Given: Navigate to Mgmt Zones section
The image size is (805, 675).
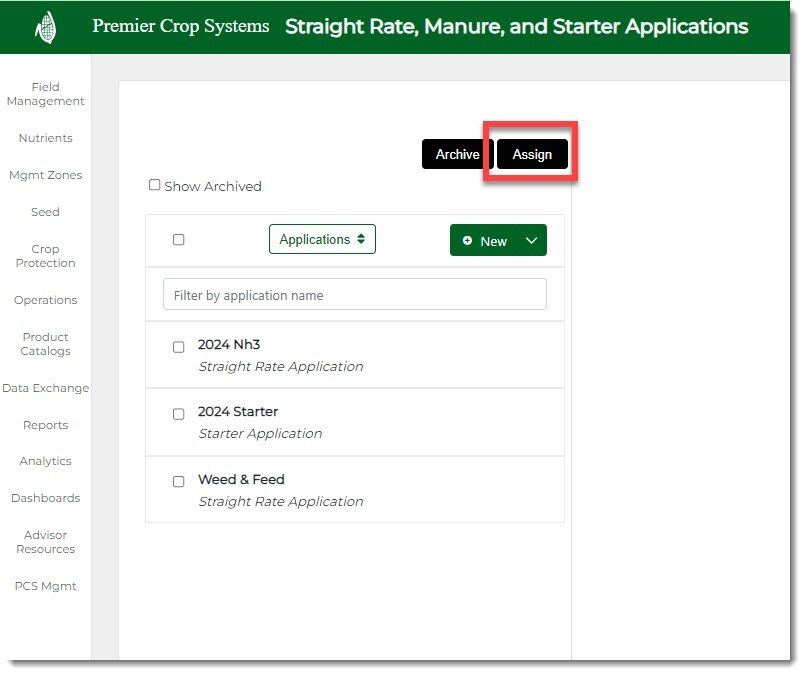Looking at the screenshot, I should (45, 175).
